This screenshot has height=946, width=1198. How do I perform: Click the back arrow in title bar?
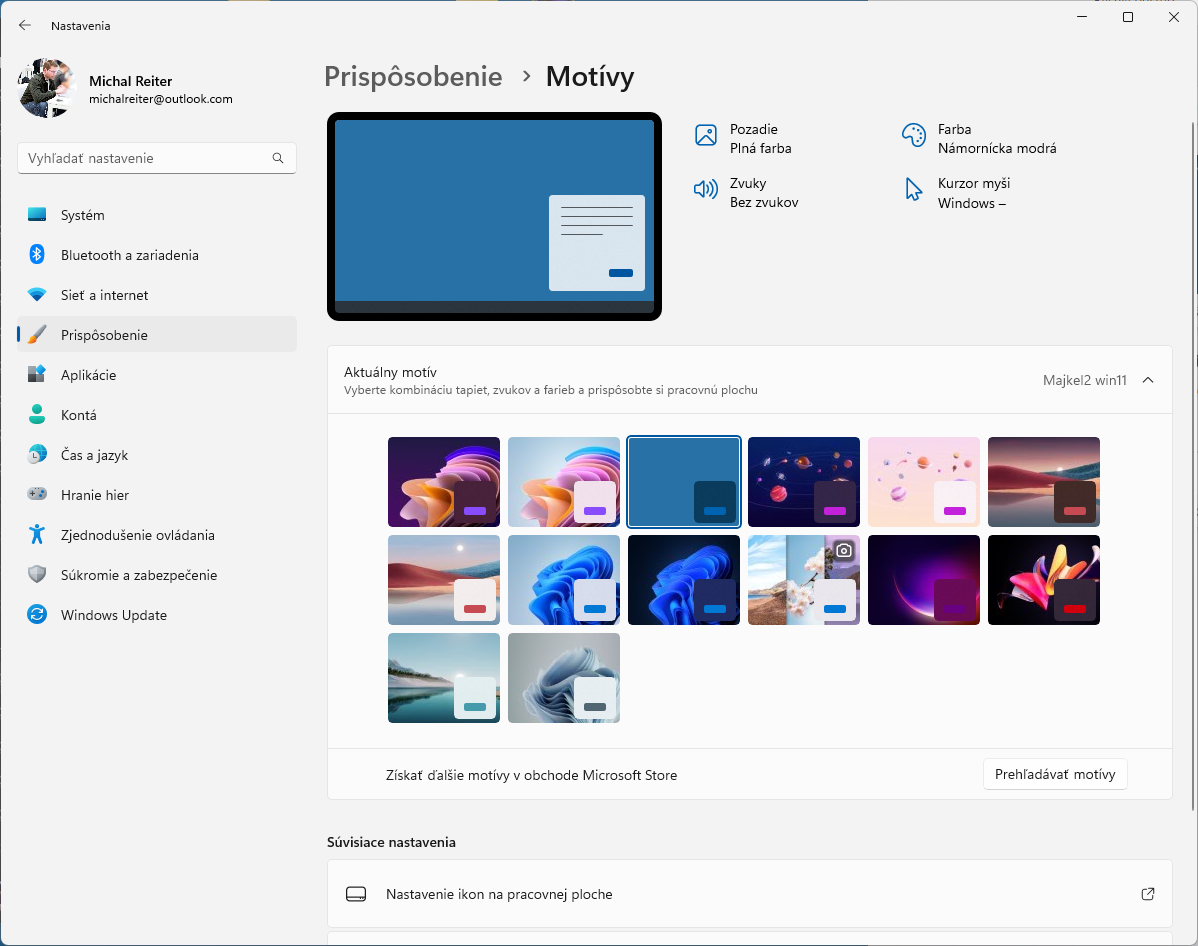(x=25, y=25)
